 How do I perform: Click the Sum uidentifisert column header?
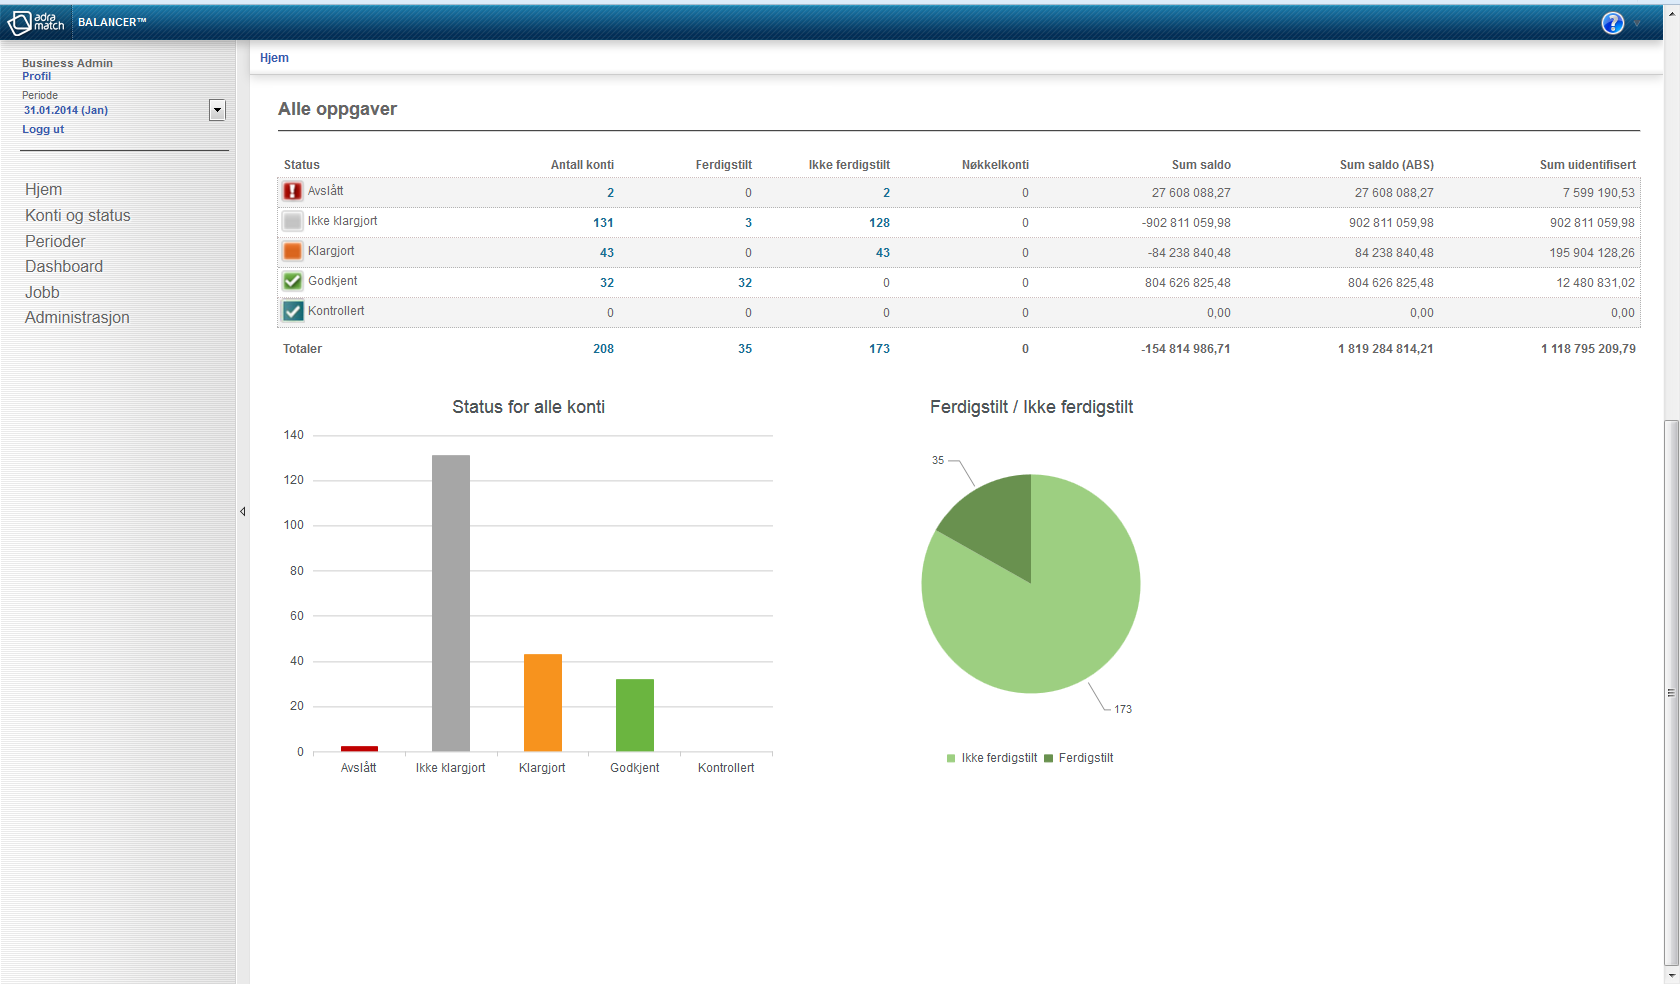[x=1588, y=165]
